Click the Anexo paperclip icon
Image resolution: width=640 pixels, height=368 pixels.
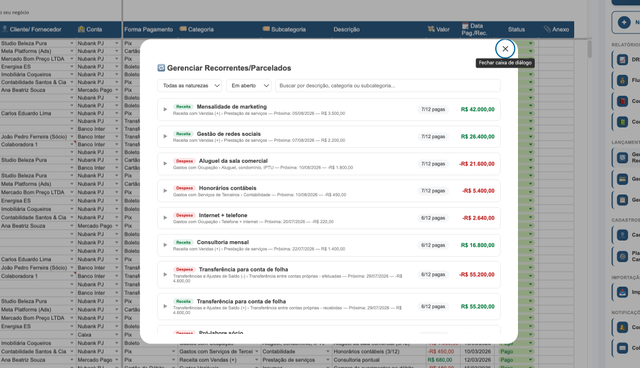(547, 29)
